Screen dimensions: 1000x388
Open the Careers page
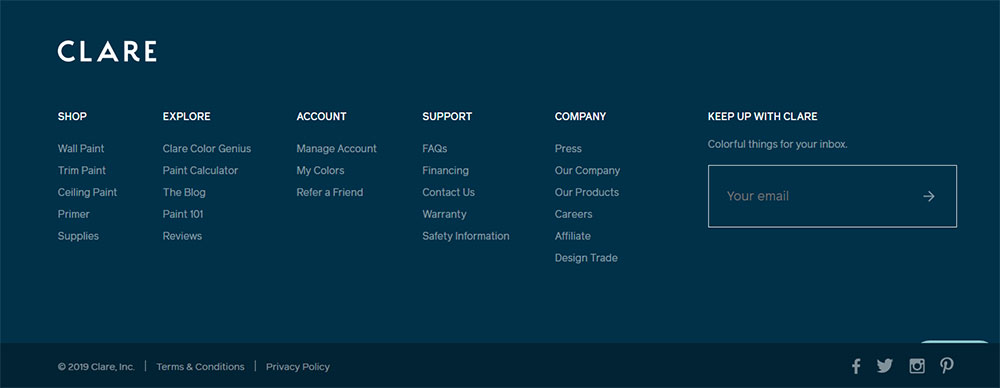(x=573, y=214)
